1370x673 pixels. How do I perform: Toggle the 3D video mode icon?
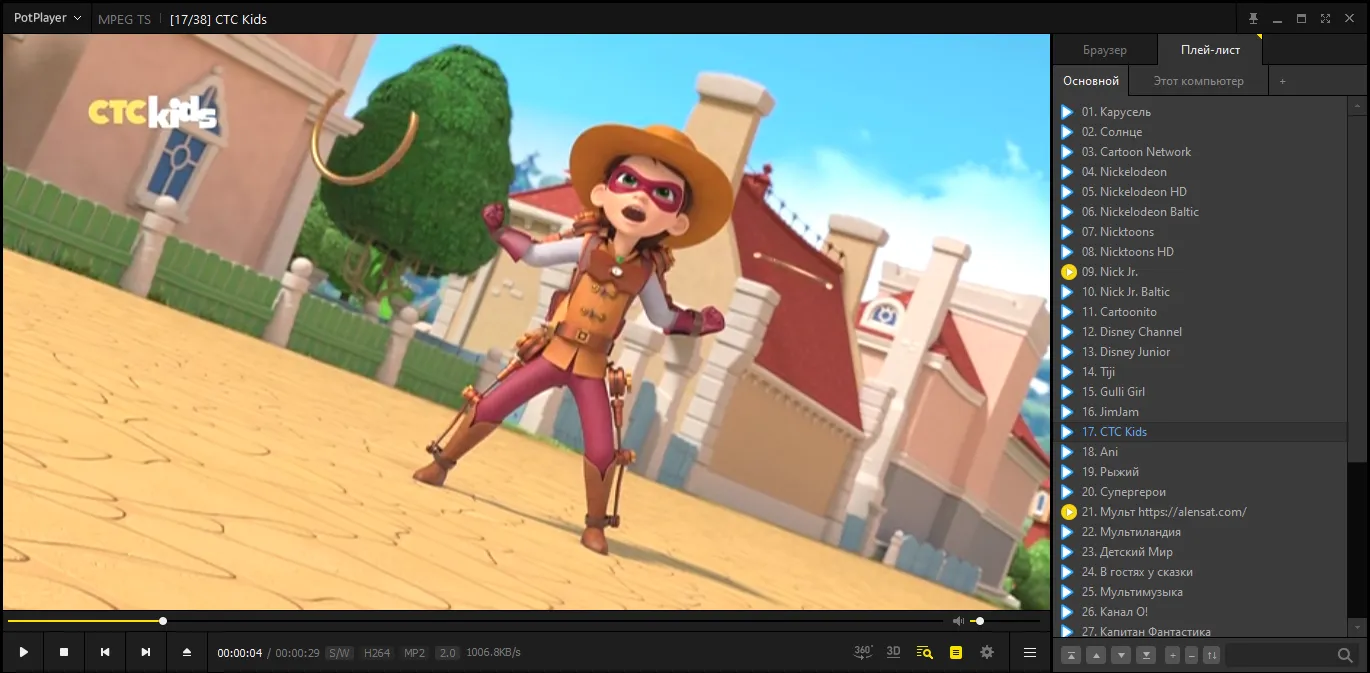tap(893, 651)
